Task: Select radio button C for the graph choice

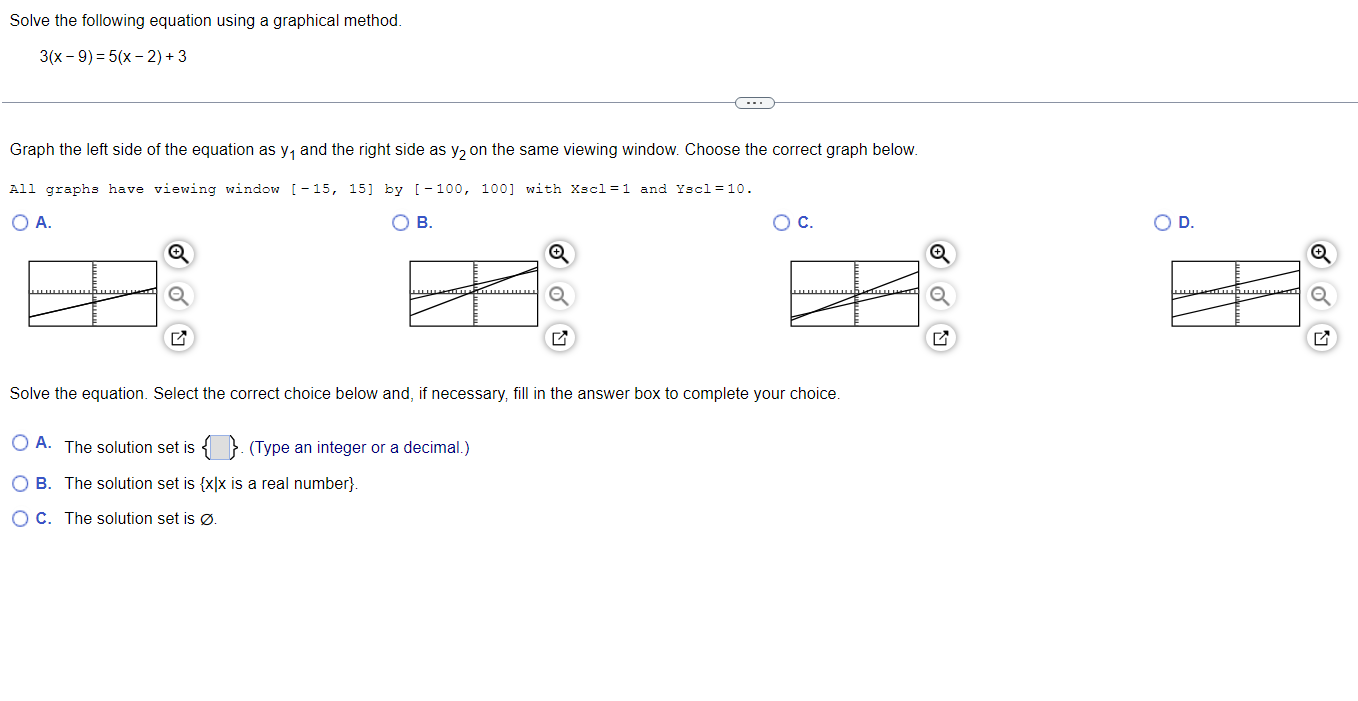Action: point(781,222)
